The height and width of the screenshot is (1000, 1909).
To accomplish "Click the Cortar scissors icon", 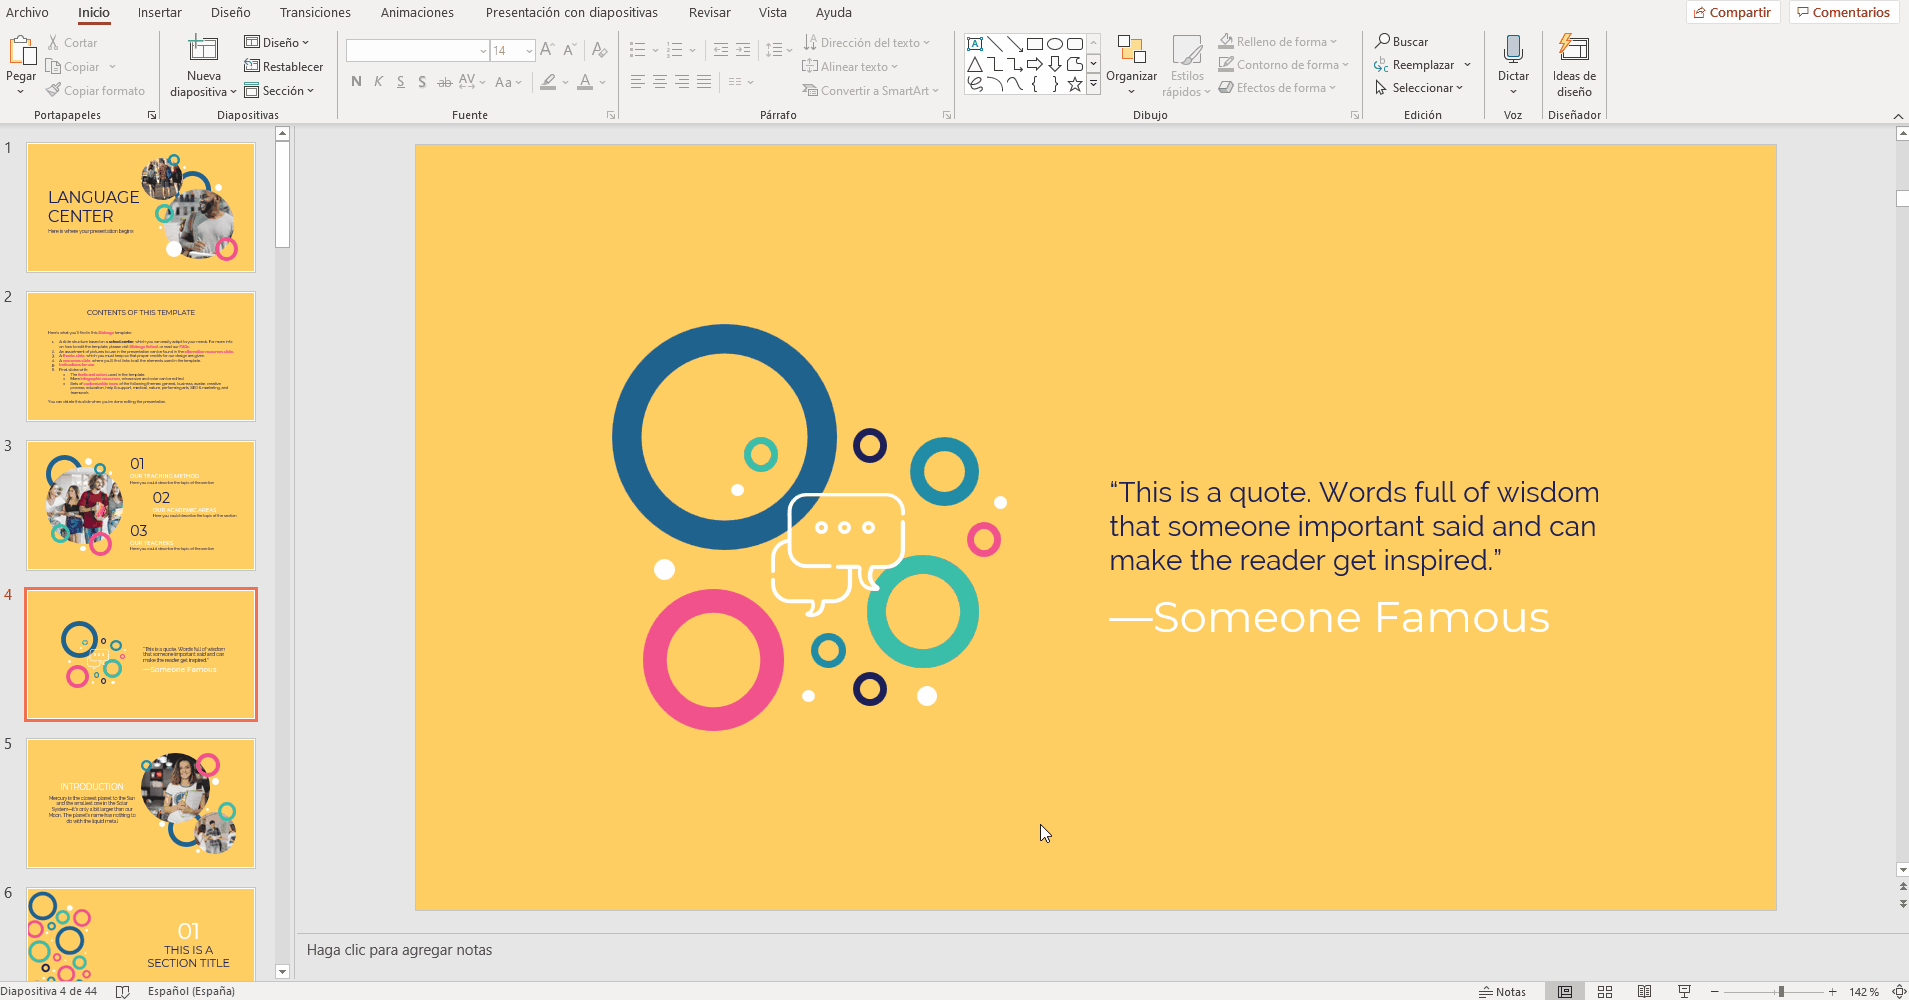I will click(53, 43).
